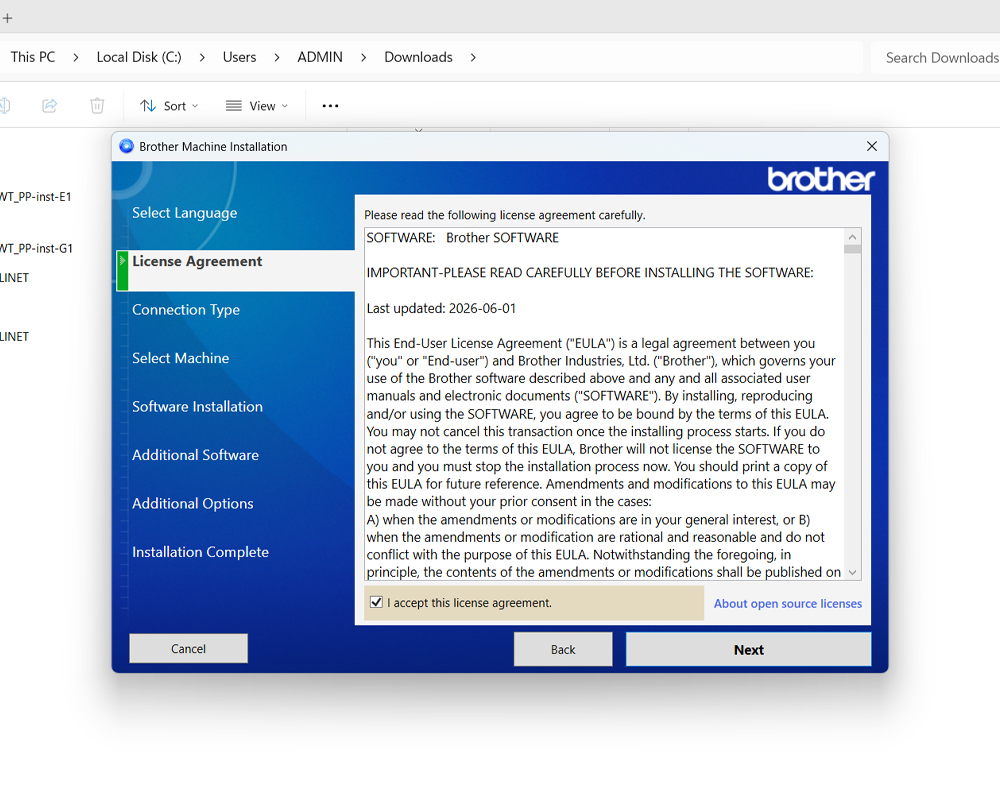Check the license agreement acceptance box

(376, 602)
